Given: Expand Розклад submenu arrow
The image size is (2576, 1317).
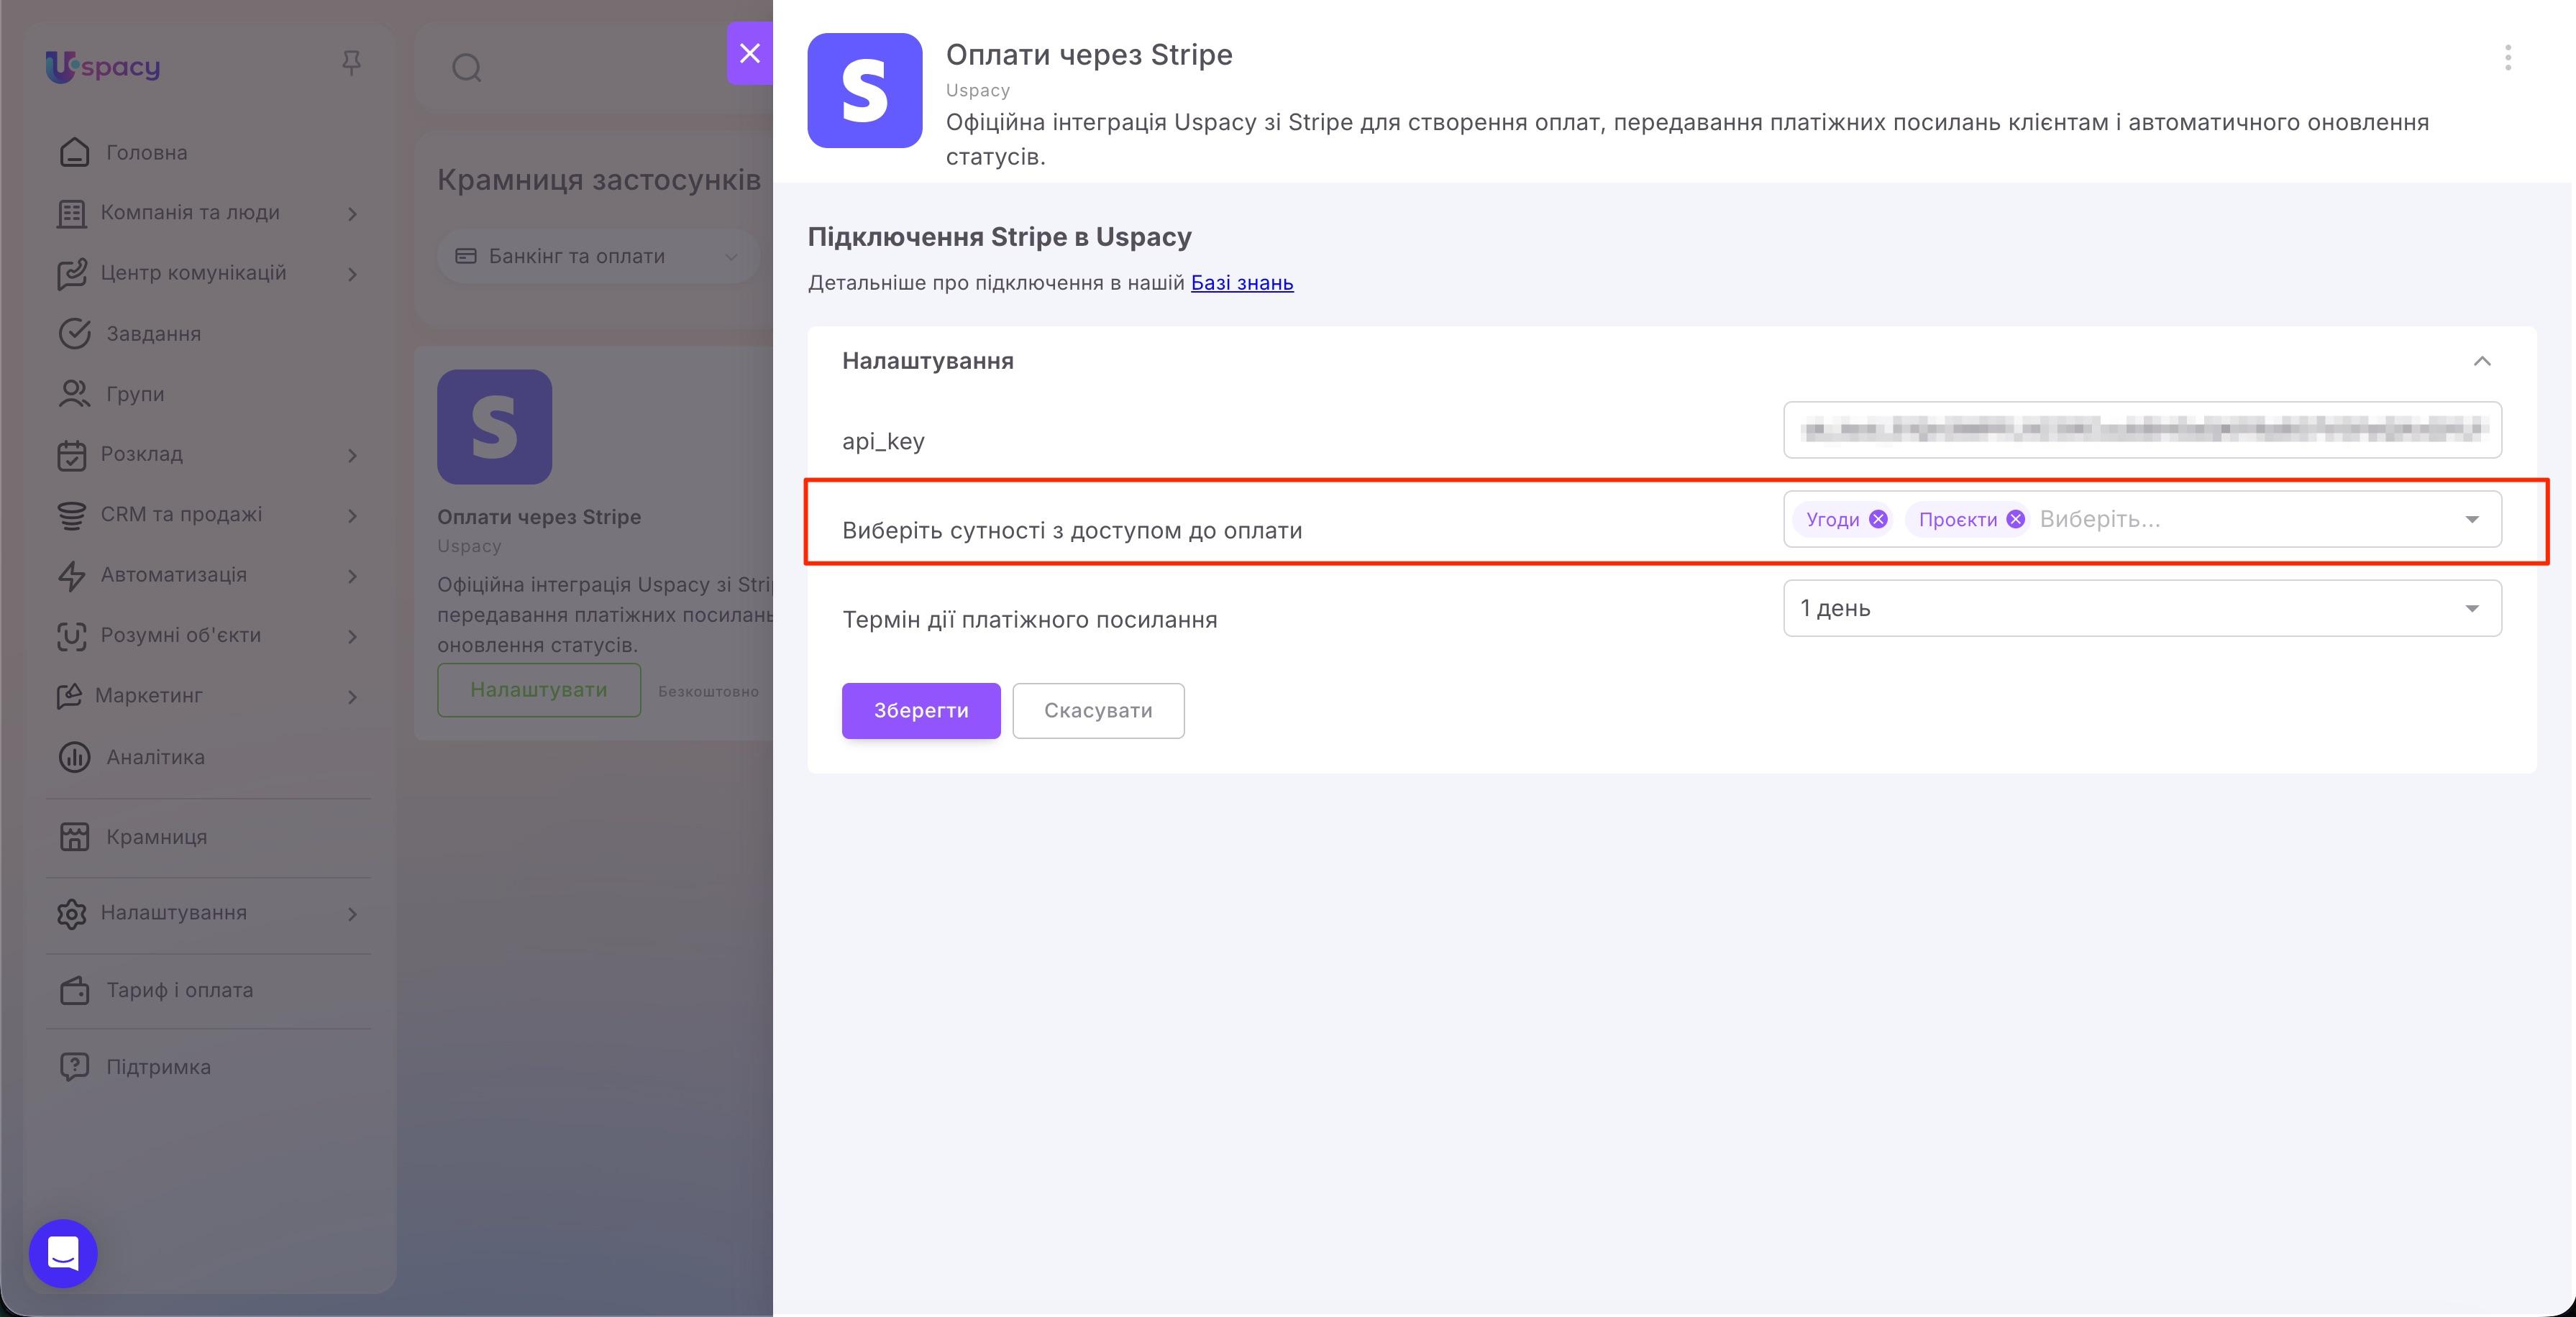Looking at the screenshot, I should 352,455.
